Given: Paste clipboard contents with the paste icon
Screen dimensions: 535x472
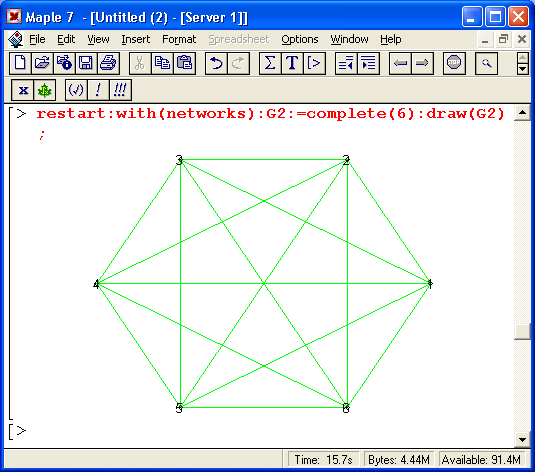Looking at the screenshot, I should click(x=185, y=63).
